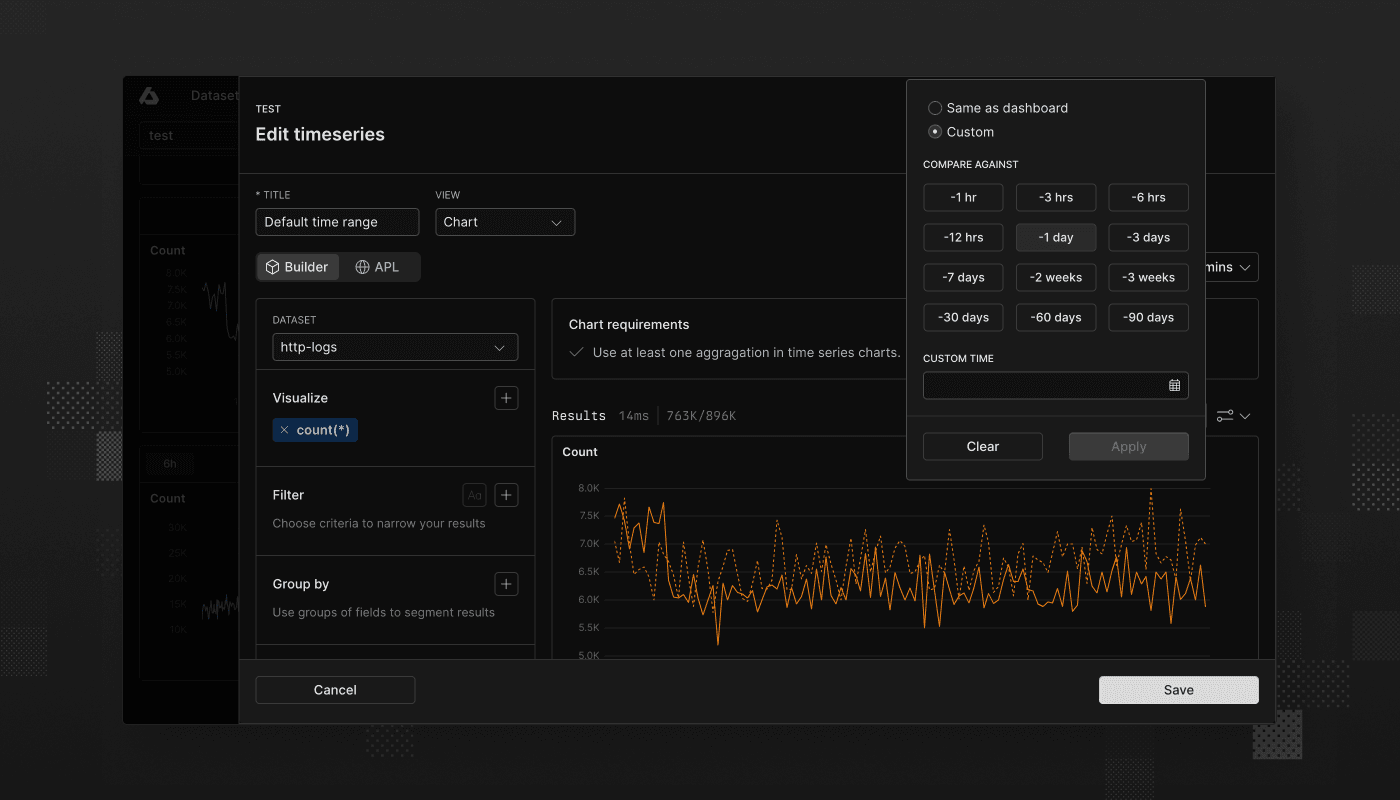The height and width of the screenshot is (800, 1400).
Task: Switch to the APL tab
Action: [x=380, y=266]
